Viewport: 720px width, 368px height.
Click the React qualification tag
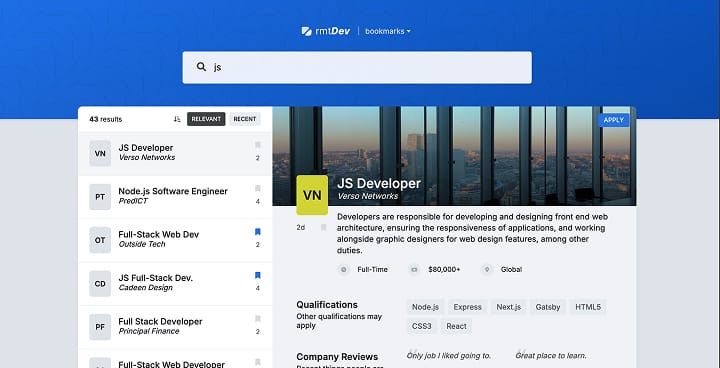pos(456,326)
